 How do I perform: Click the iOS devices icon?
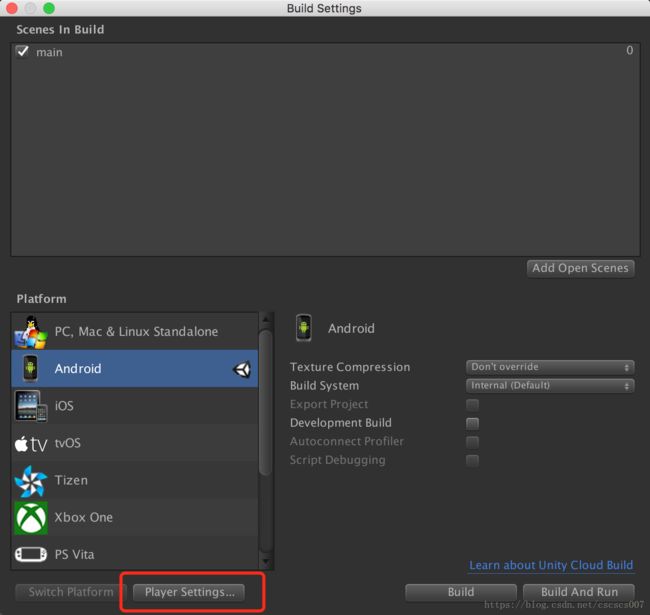click(x=31, y=406)
